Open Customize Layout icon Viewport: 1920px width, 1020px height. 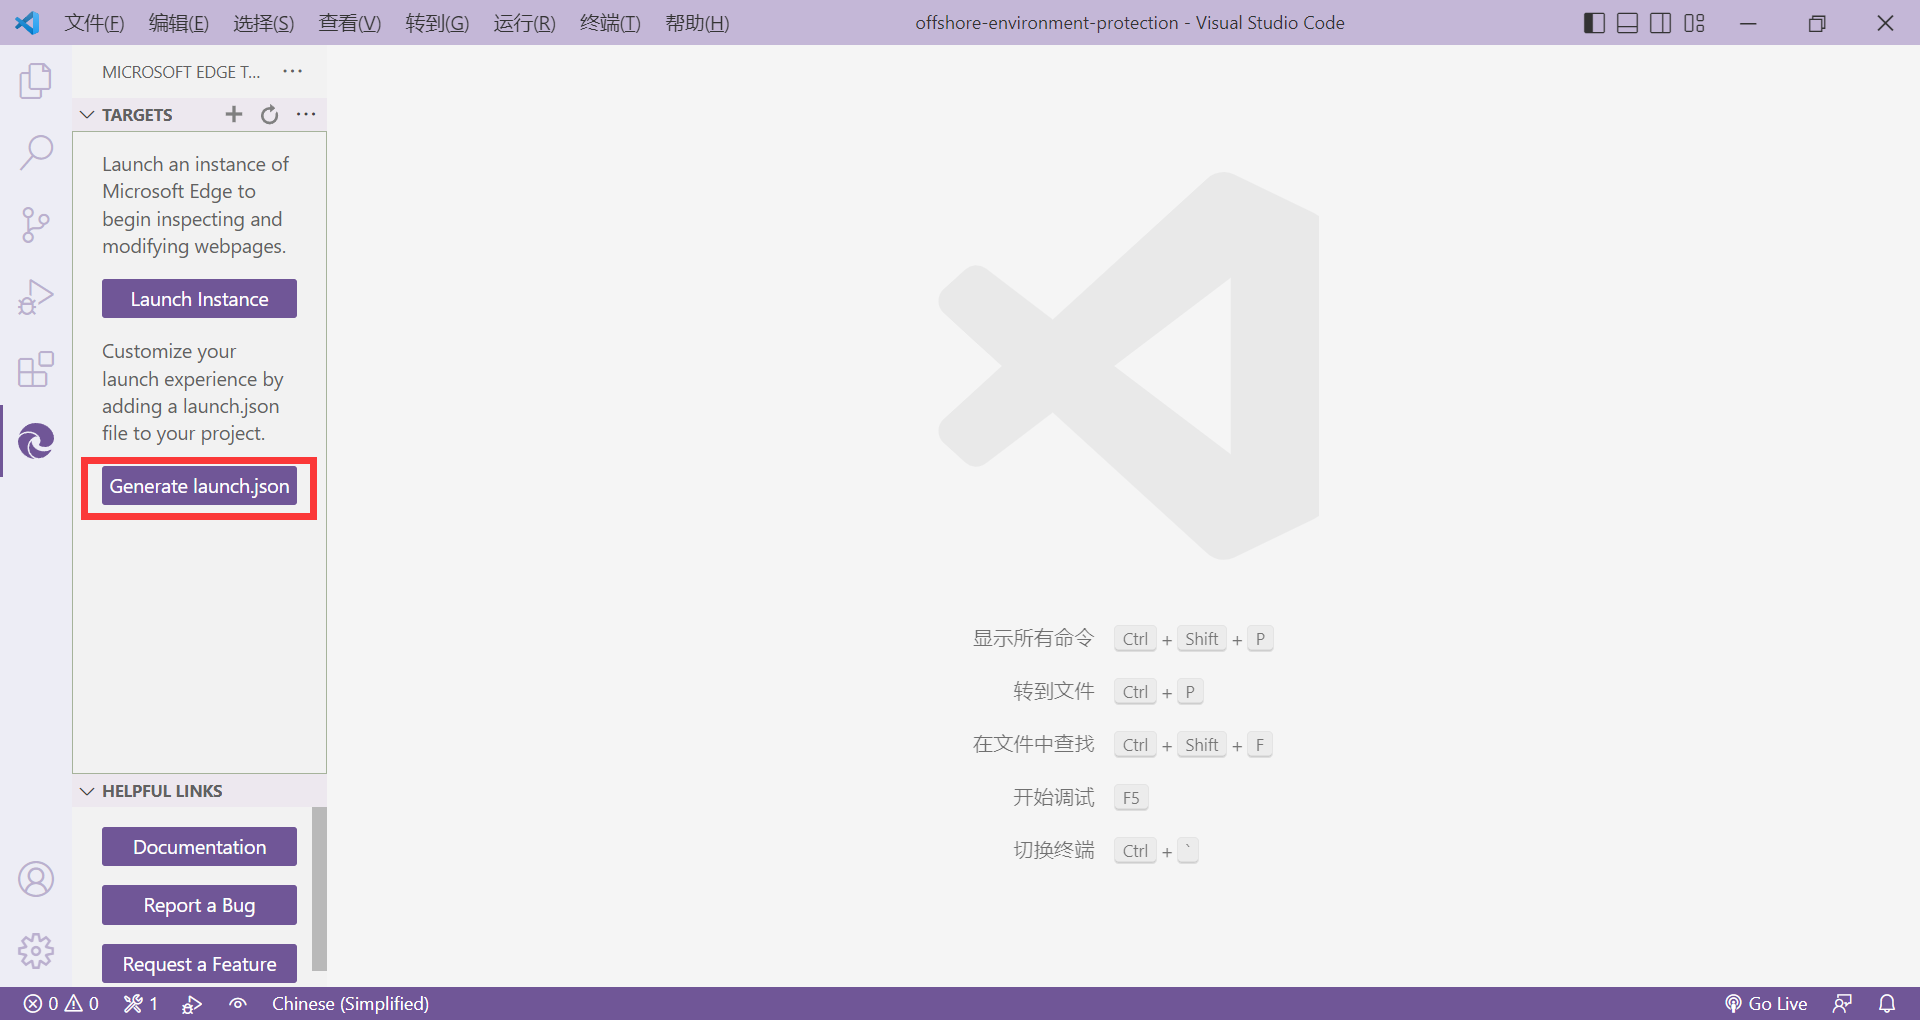(1694, 22)
